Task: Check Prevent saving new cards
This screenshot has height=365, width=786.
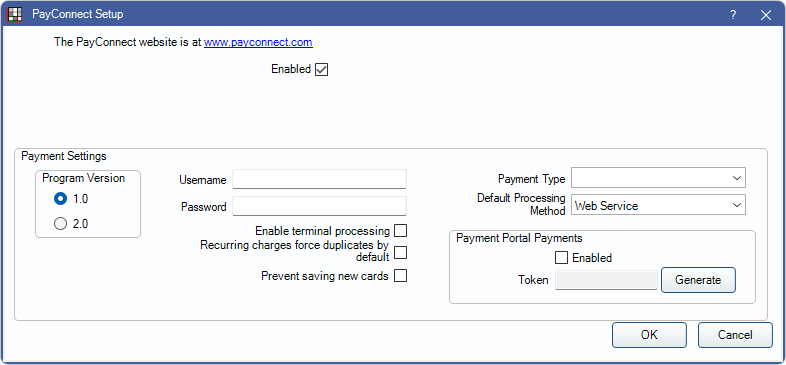Action: 400,276
